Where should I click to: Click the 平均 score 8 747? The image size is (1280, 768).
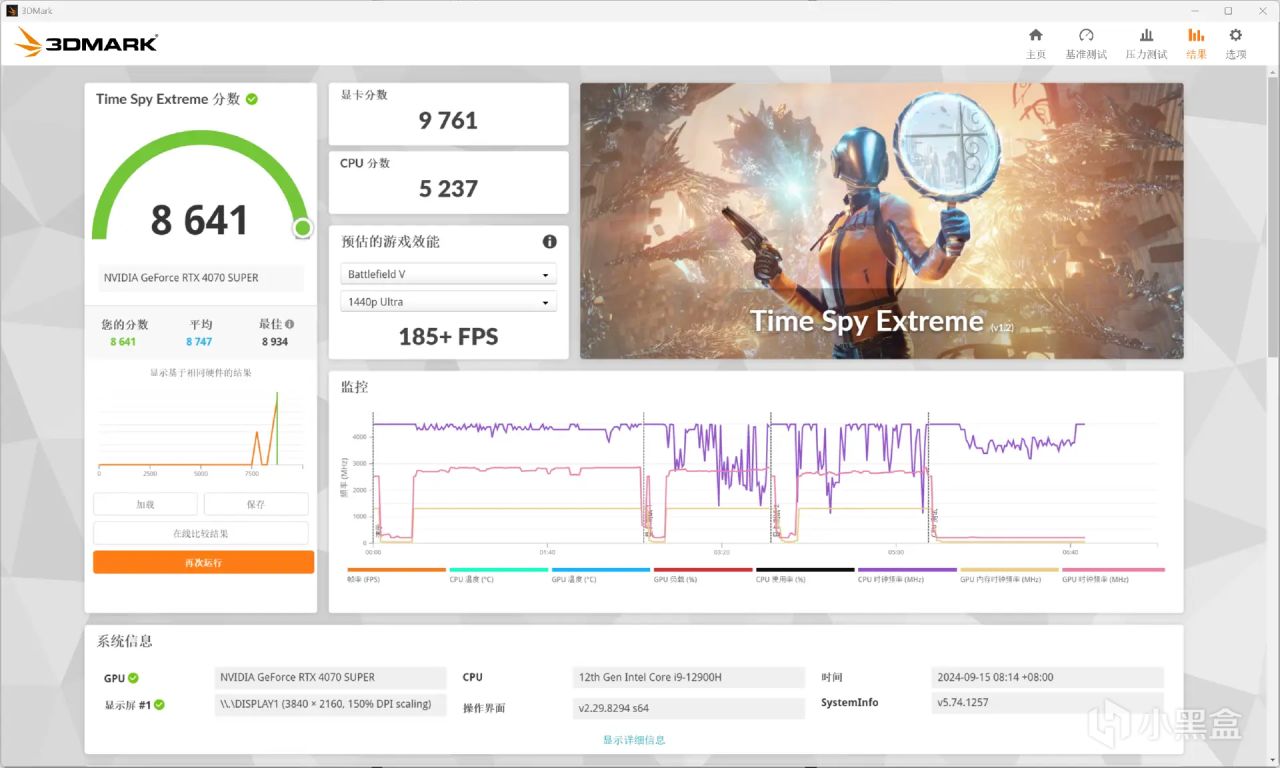point(199,342)
